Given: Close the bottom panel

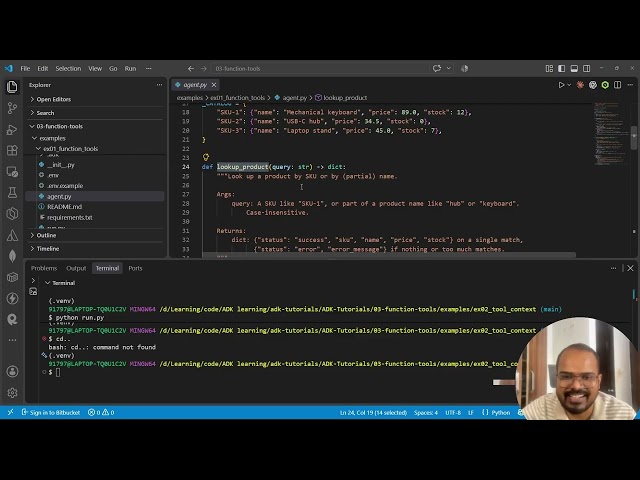Looking at the screenshot, I should (x=630, y=268).
